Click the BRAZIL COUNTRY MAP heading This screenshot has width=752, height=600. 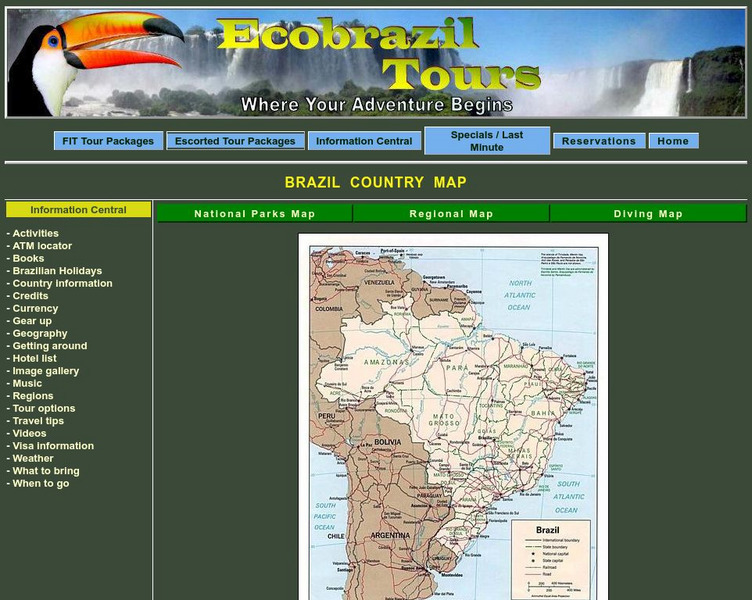376,182
